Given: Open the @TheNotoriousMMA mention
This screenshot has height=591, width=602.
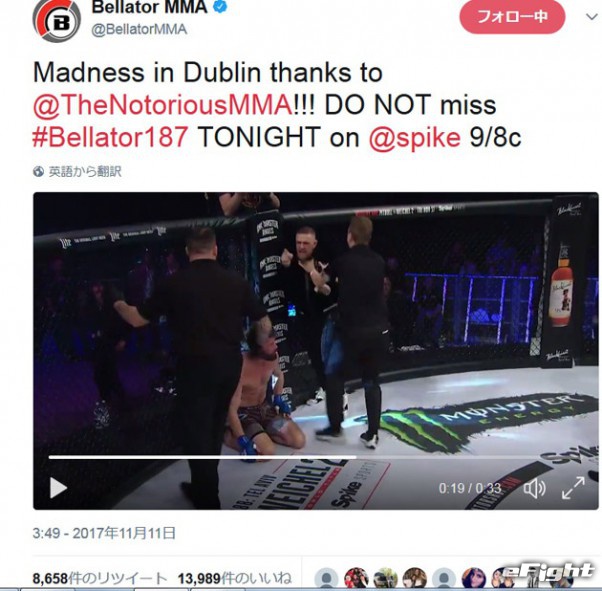Looking at the screenshot, I should (163, 105).
